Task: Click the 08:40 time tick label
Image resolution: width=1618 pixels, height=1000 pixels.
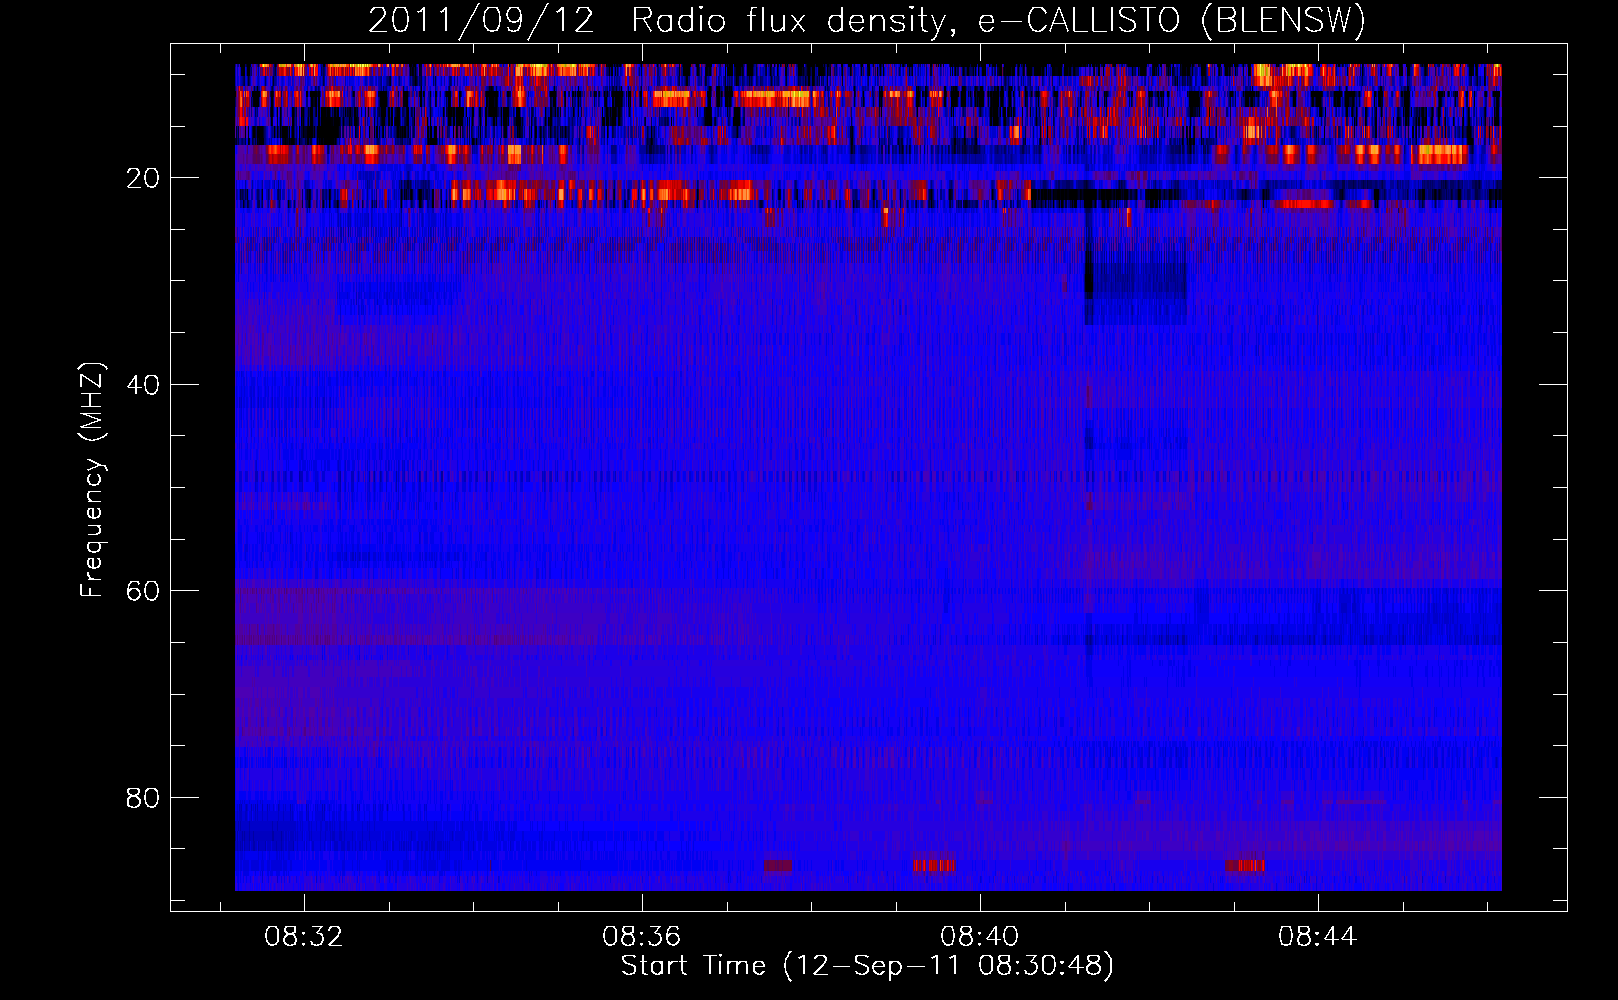Action: coord(979,937)
